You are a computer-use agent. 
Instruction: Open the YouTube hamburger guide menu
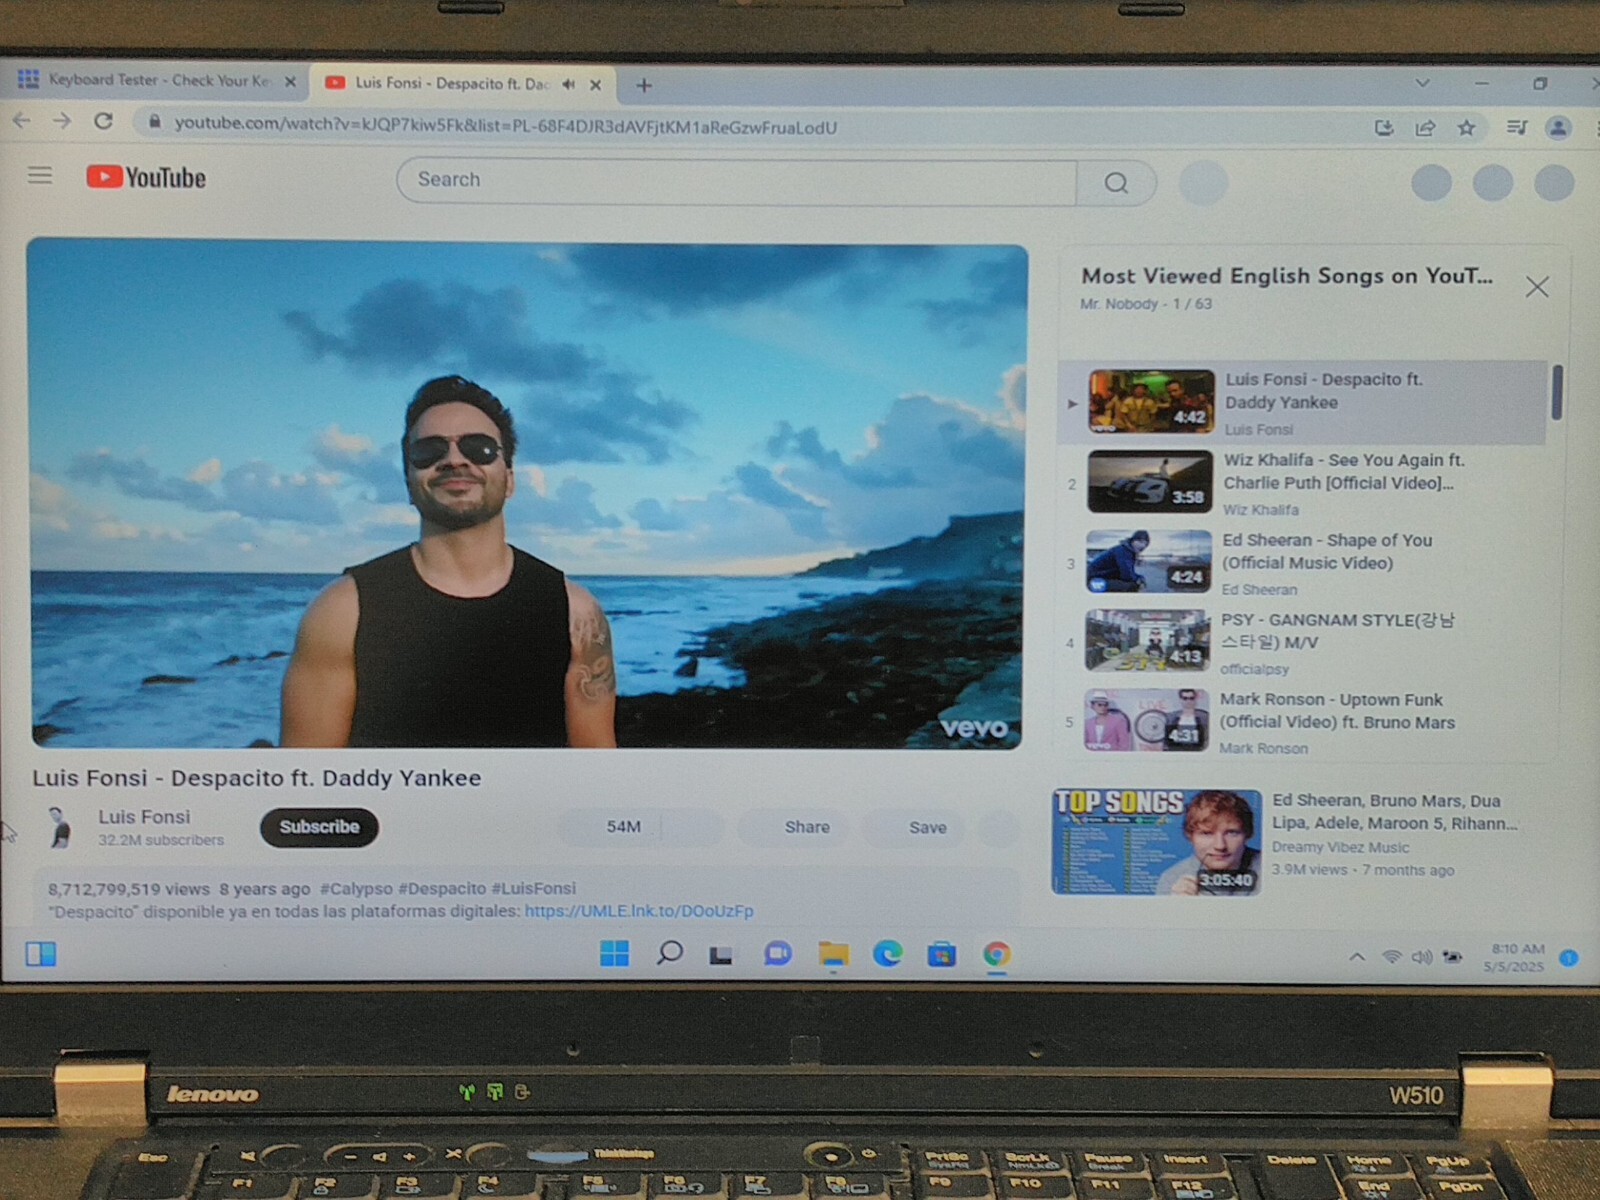tap(40, 176)
